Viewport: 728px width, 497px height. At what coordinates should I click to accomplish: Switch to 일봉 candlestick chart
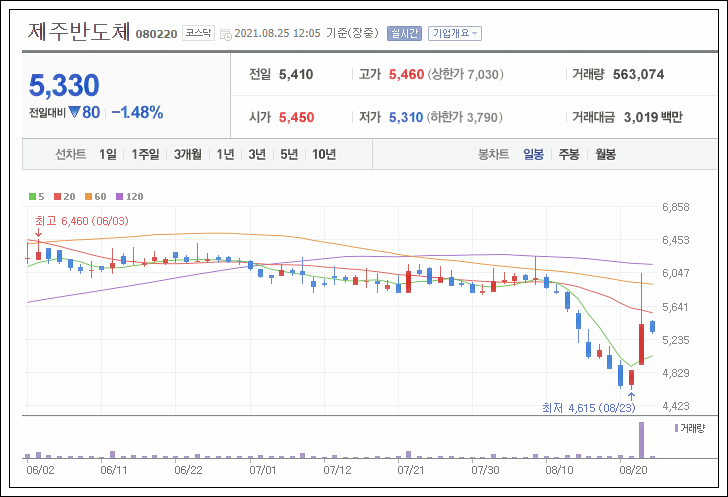point(533,154)
